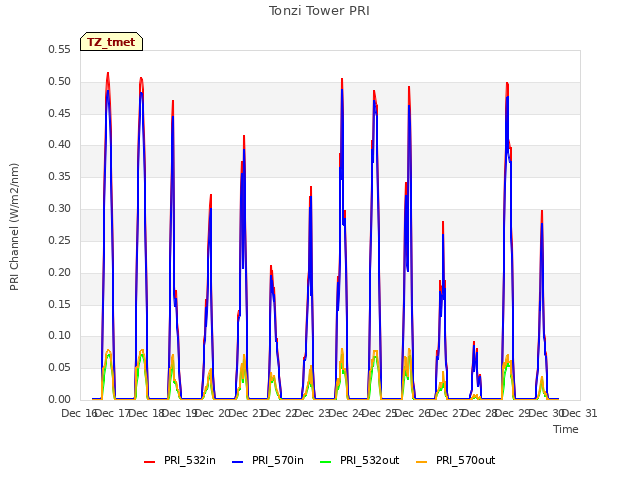Click the 0.30 y-axis tick label
Screen dimensions: 640x480
pyautogui.click(x=59, y=209)
